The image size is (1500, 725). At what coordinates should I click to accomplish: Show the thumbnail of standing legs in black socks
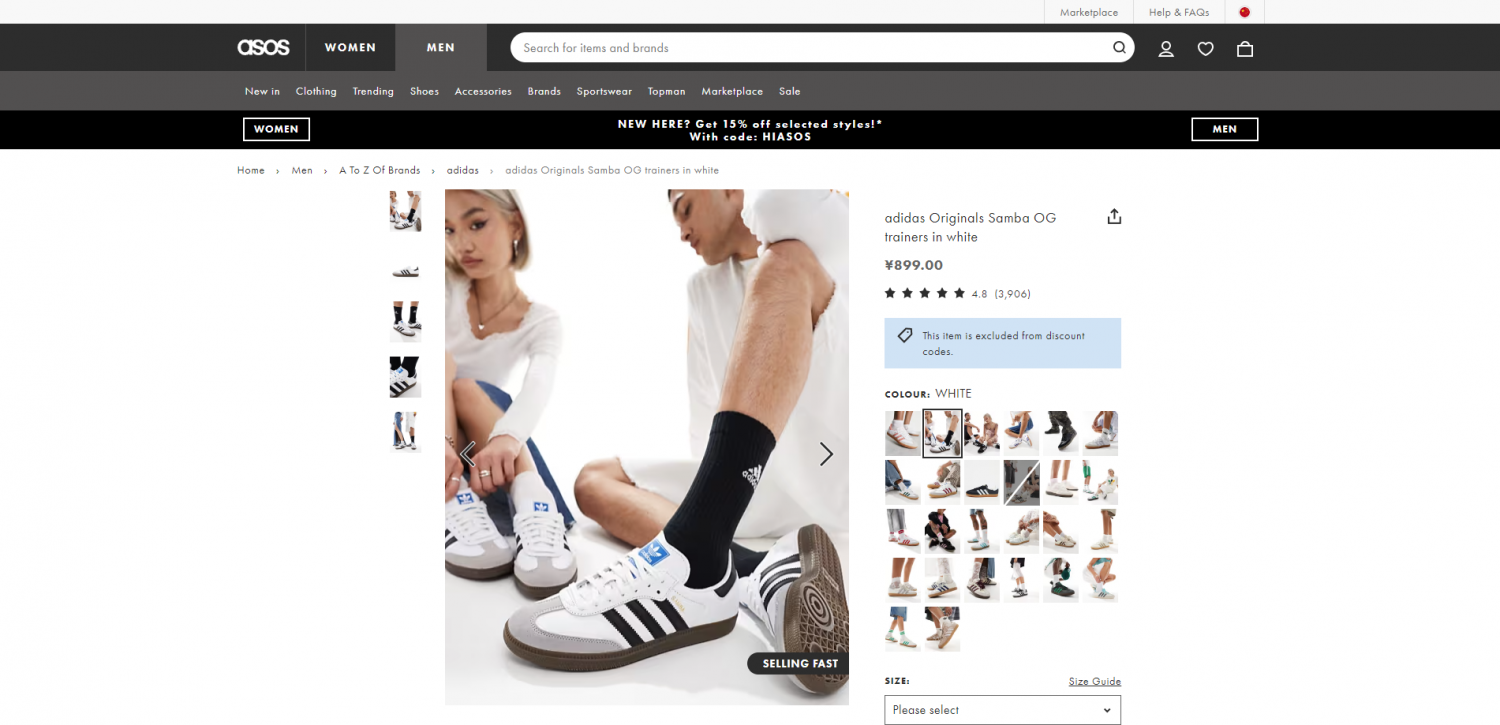tap(405, 321)
